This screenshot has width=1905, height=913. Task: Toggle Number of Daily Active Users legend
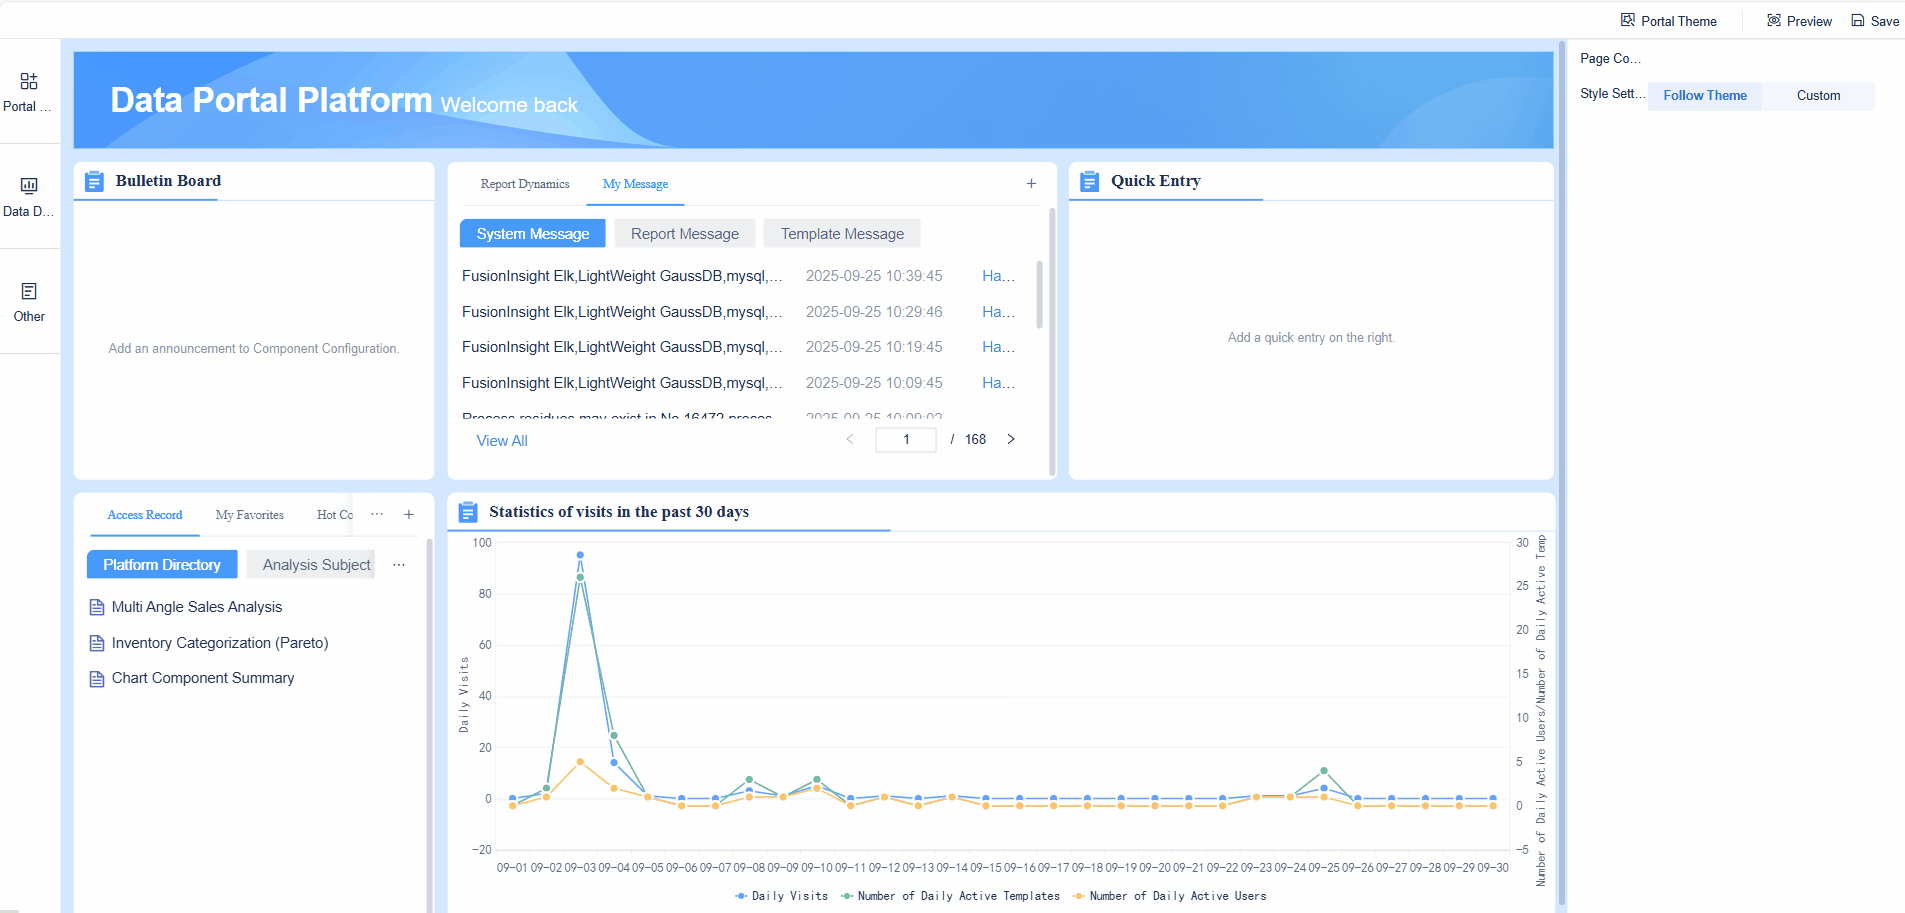point(1169,896)
